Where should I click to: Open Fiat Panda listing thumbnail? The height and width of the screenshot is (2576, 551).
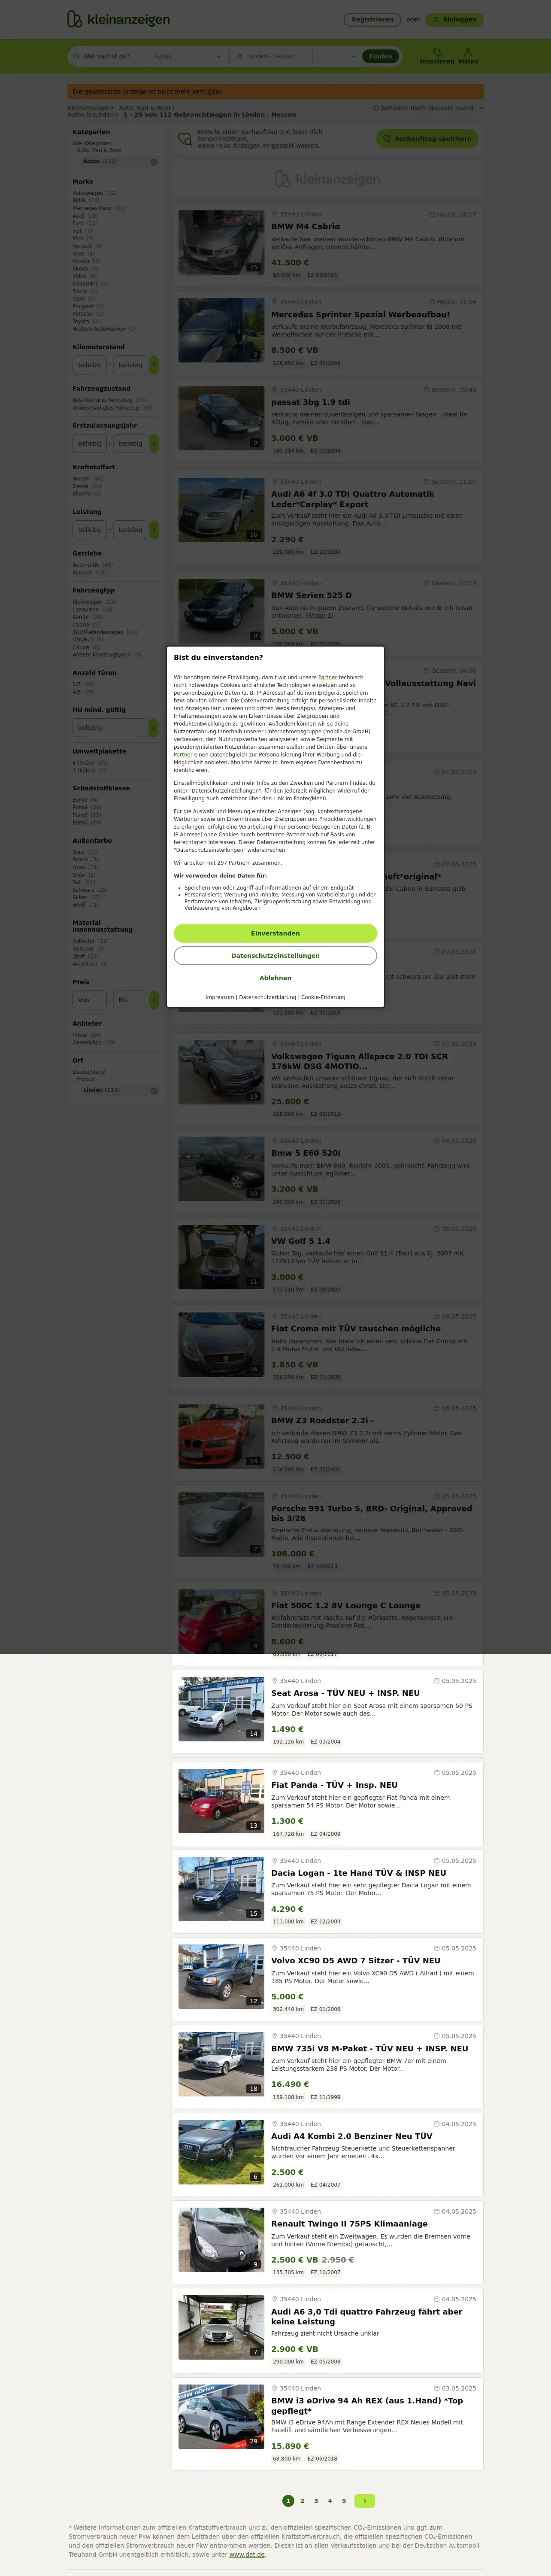[221, 1801]
